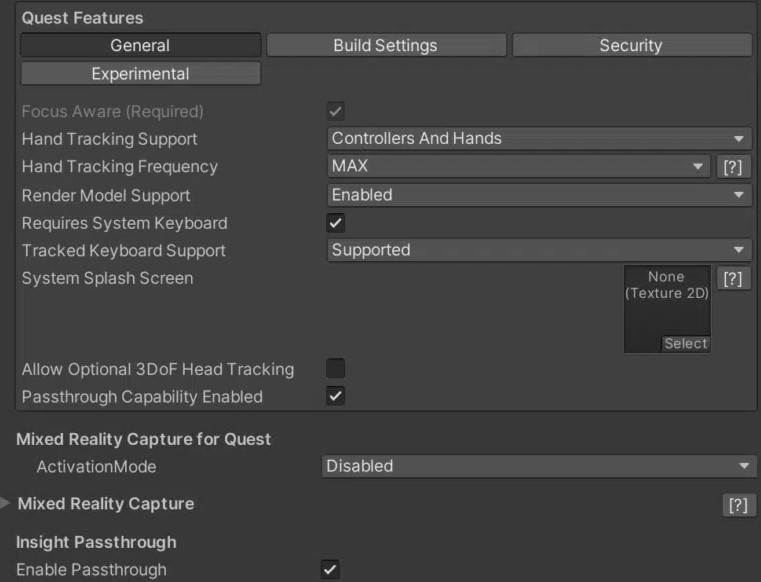Click the Focus Aware (Required) label

[113, 112]
